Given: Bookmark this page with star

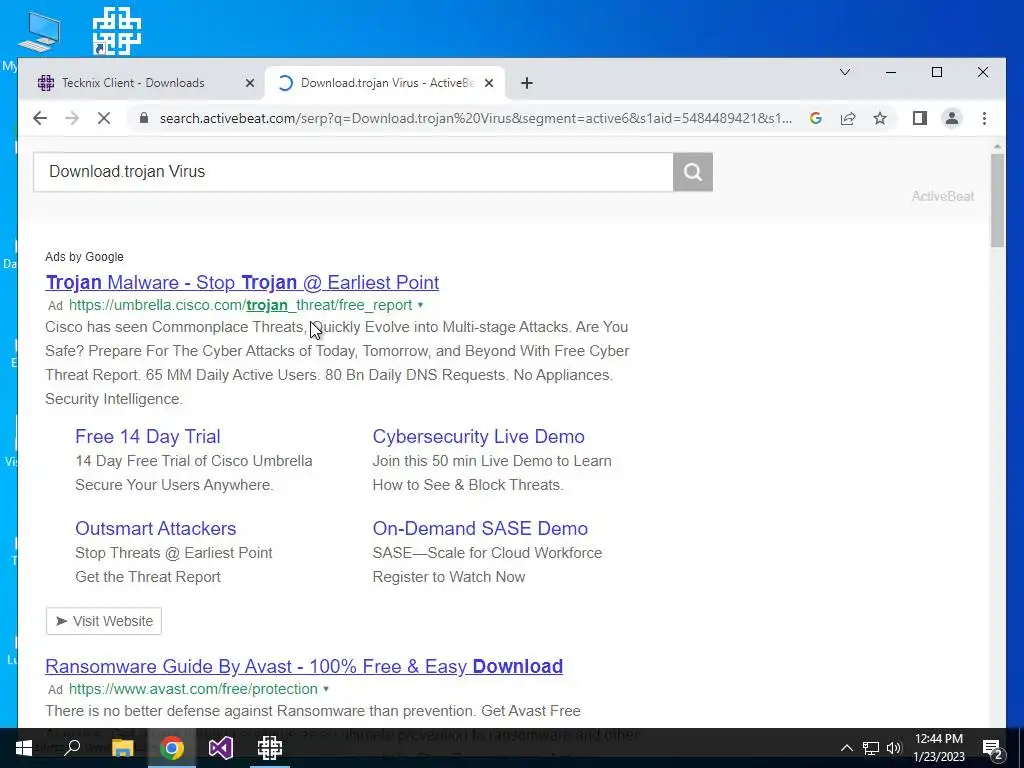Looking at the screenshot, I should [880, 118].
